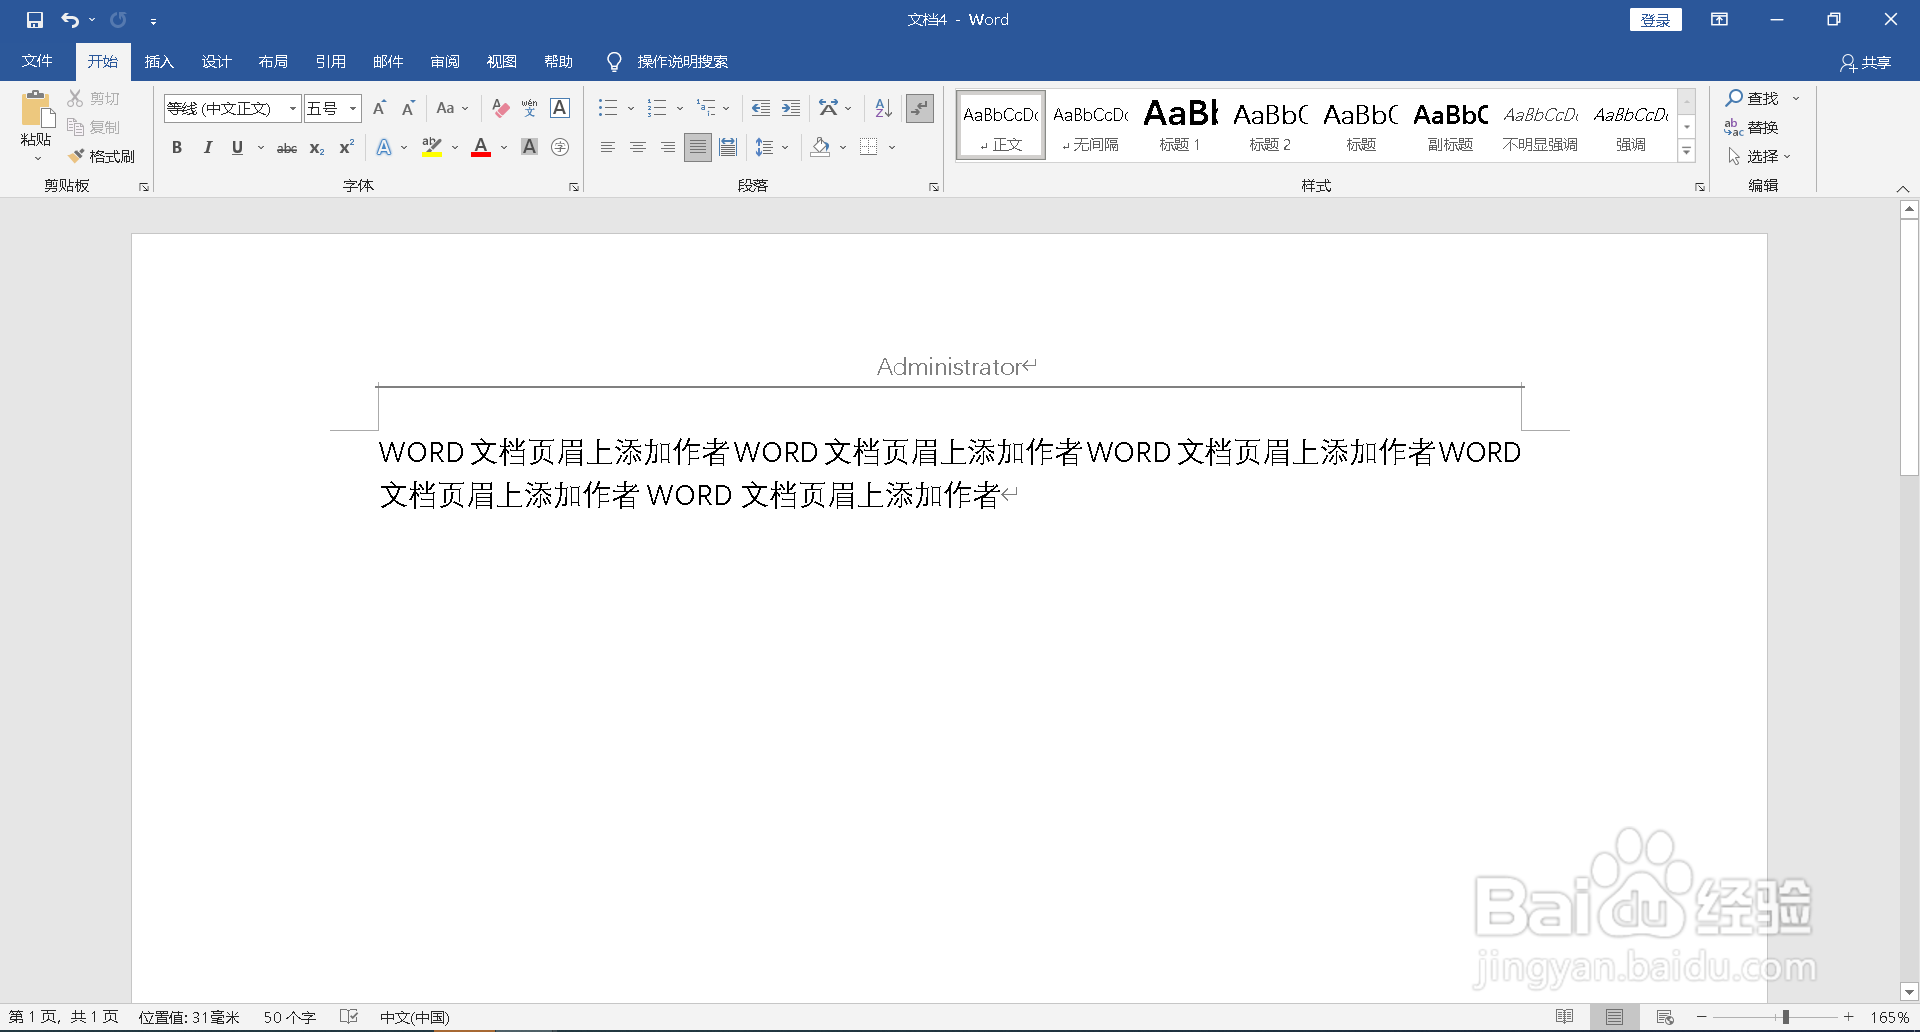Click the enclosed character icon

pyautogui.click(x=560, y=148)
